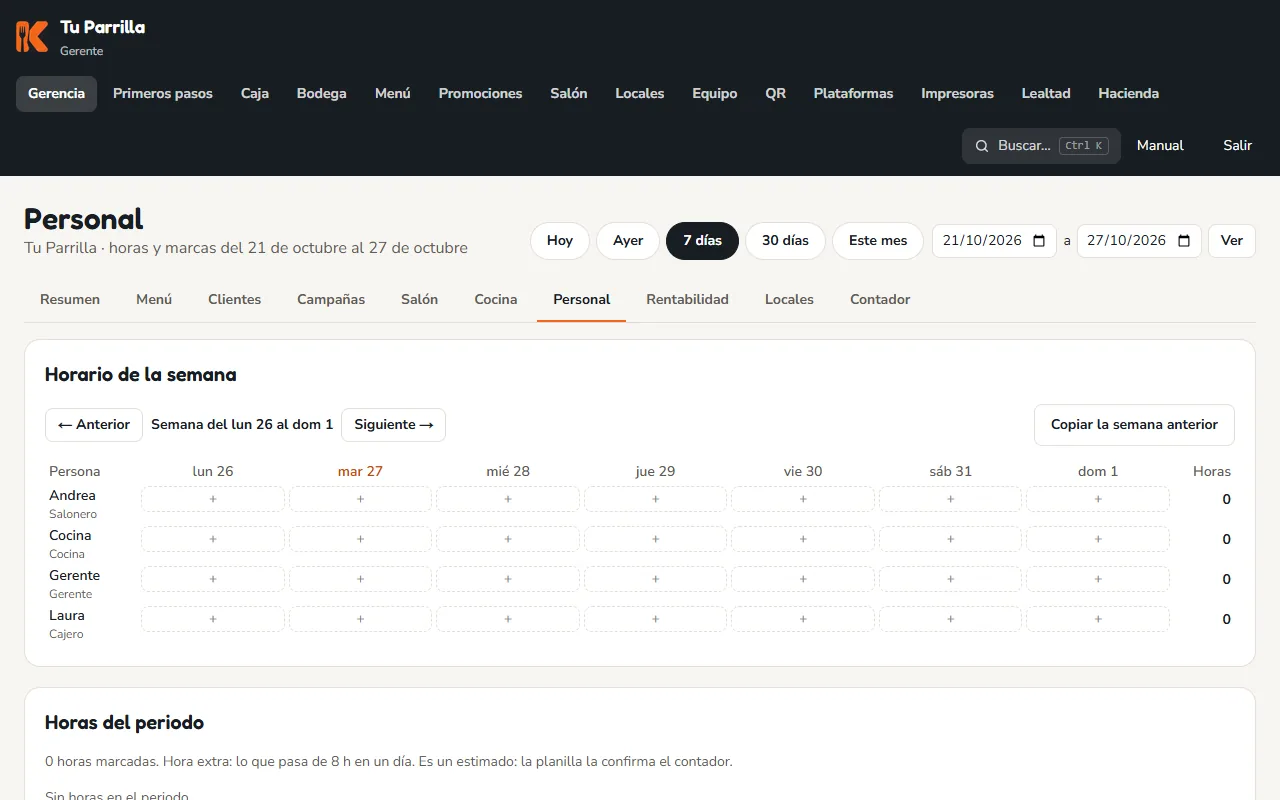Open the Bodega section
The image size is (1280, 800).
click(322, 94)
